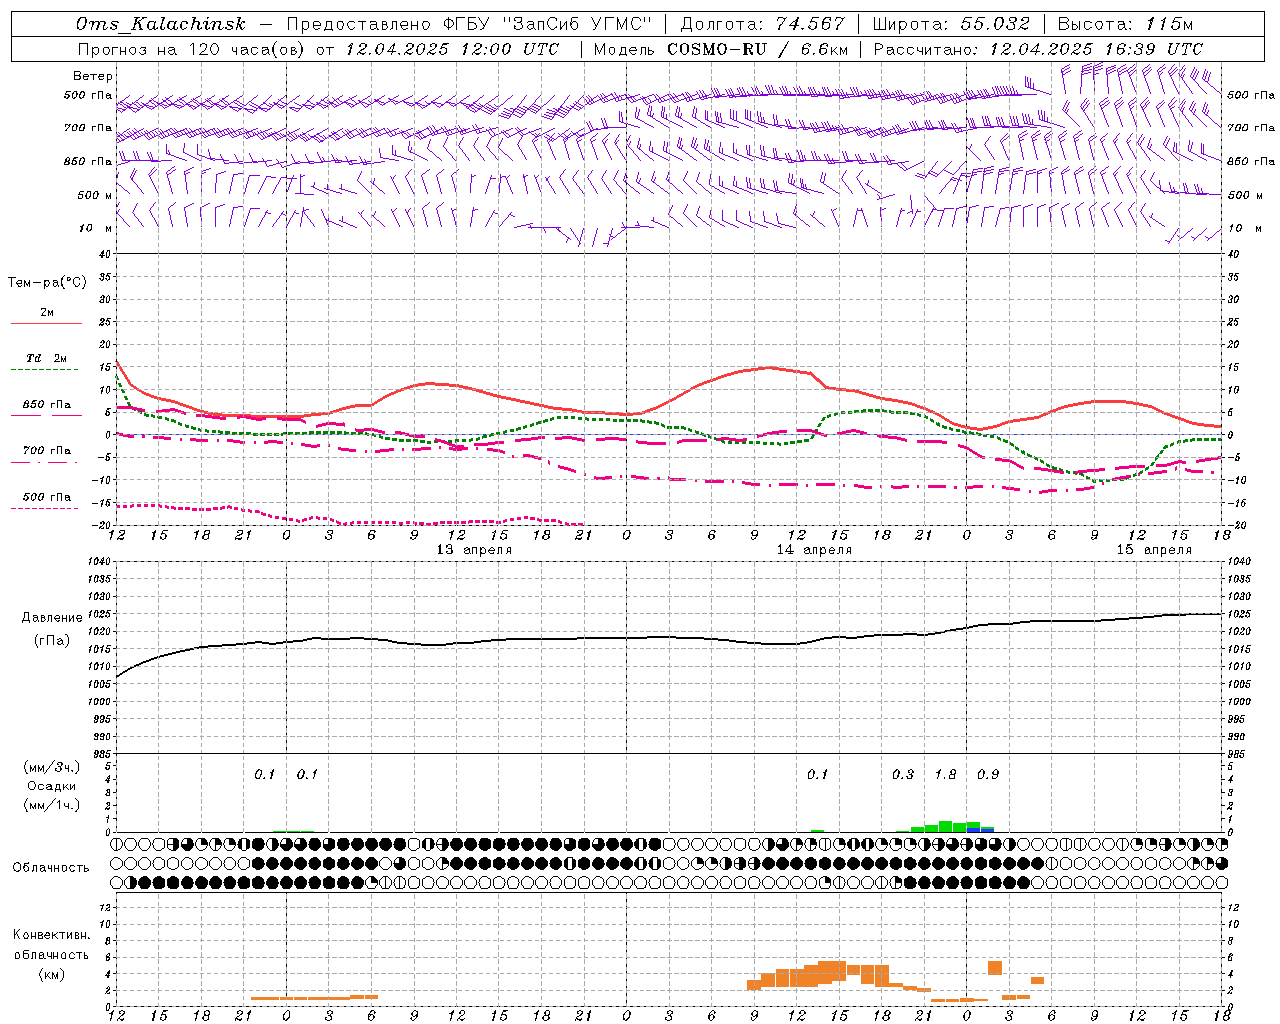Click the precipitation value 0.3
The height and width of the screenshot is (1024, 1280).
tap(903, 774)
